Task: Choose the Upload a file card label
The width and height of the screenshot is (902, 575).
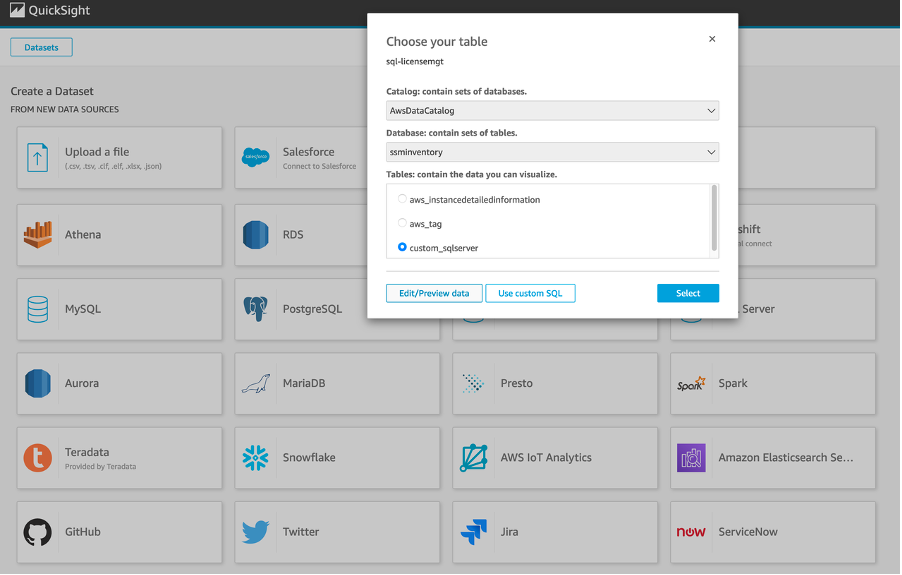Action: pyautogui.click(x=97, y=152)
